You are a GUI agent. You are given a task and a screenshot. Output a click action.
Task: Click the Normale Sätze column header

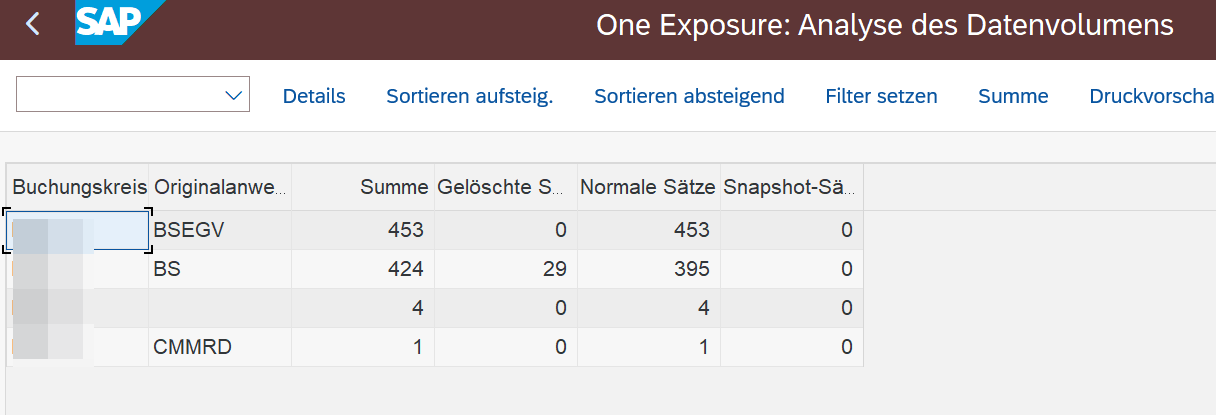tap(647, 187)
